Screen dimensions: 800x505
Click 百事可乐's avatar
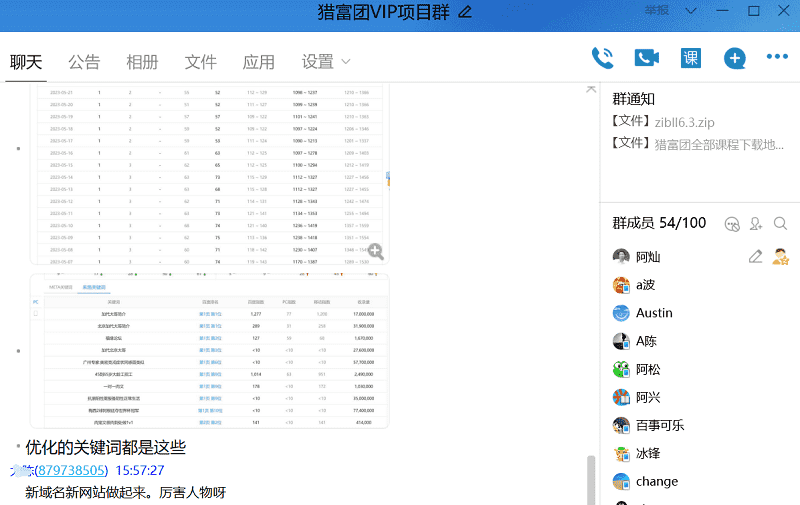(621, 425)
